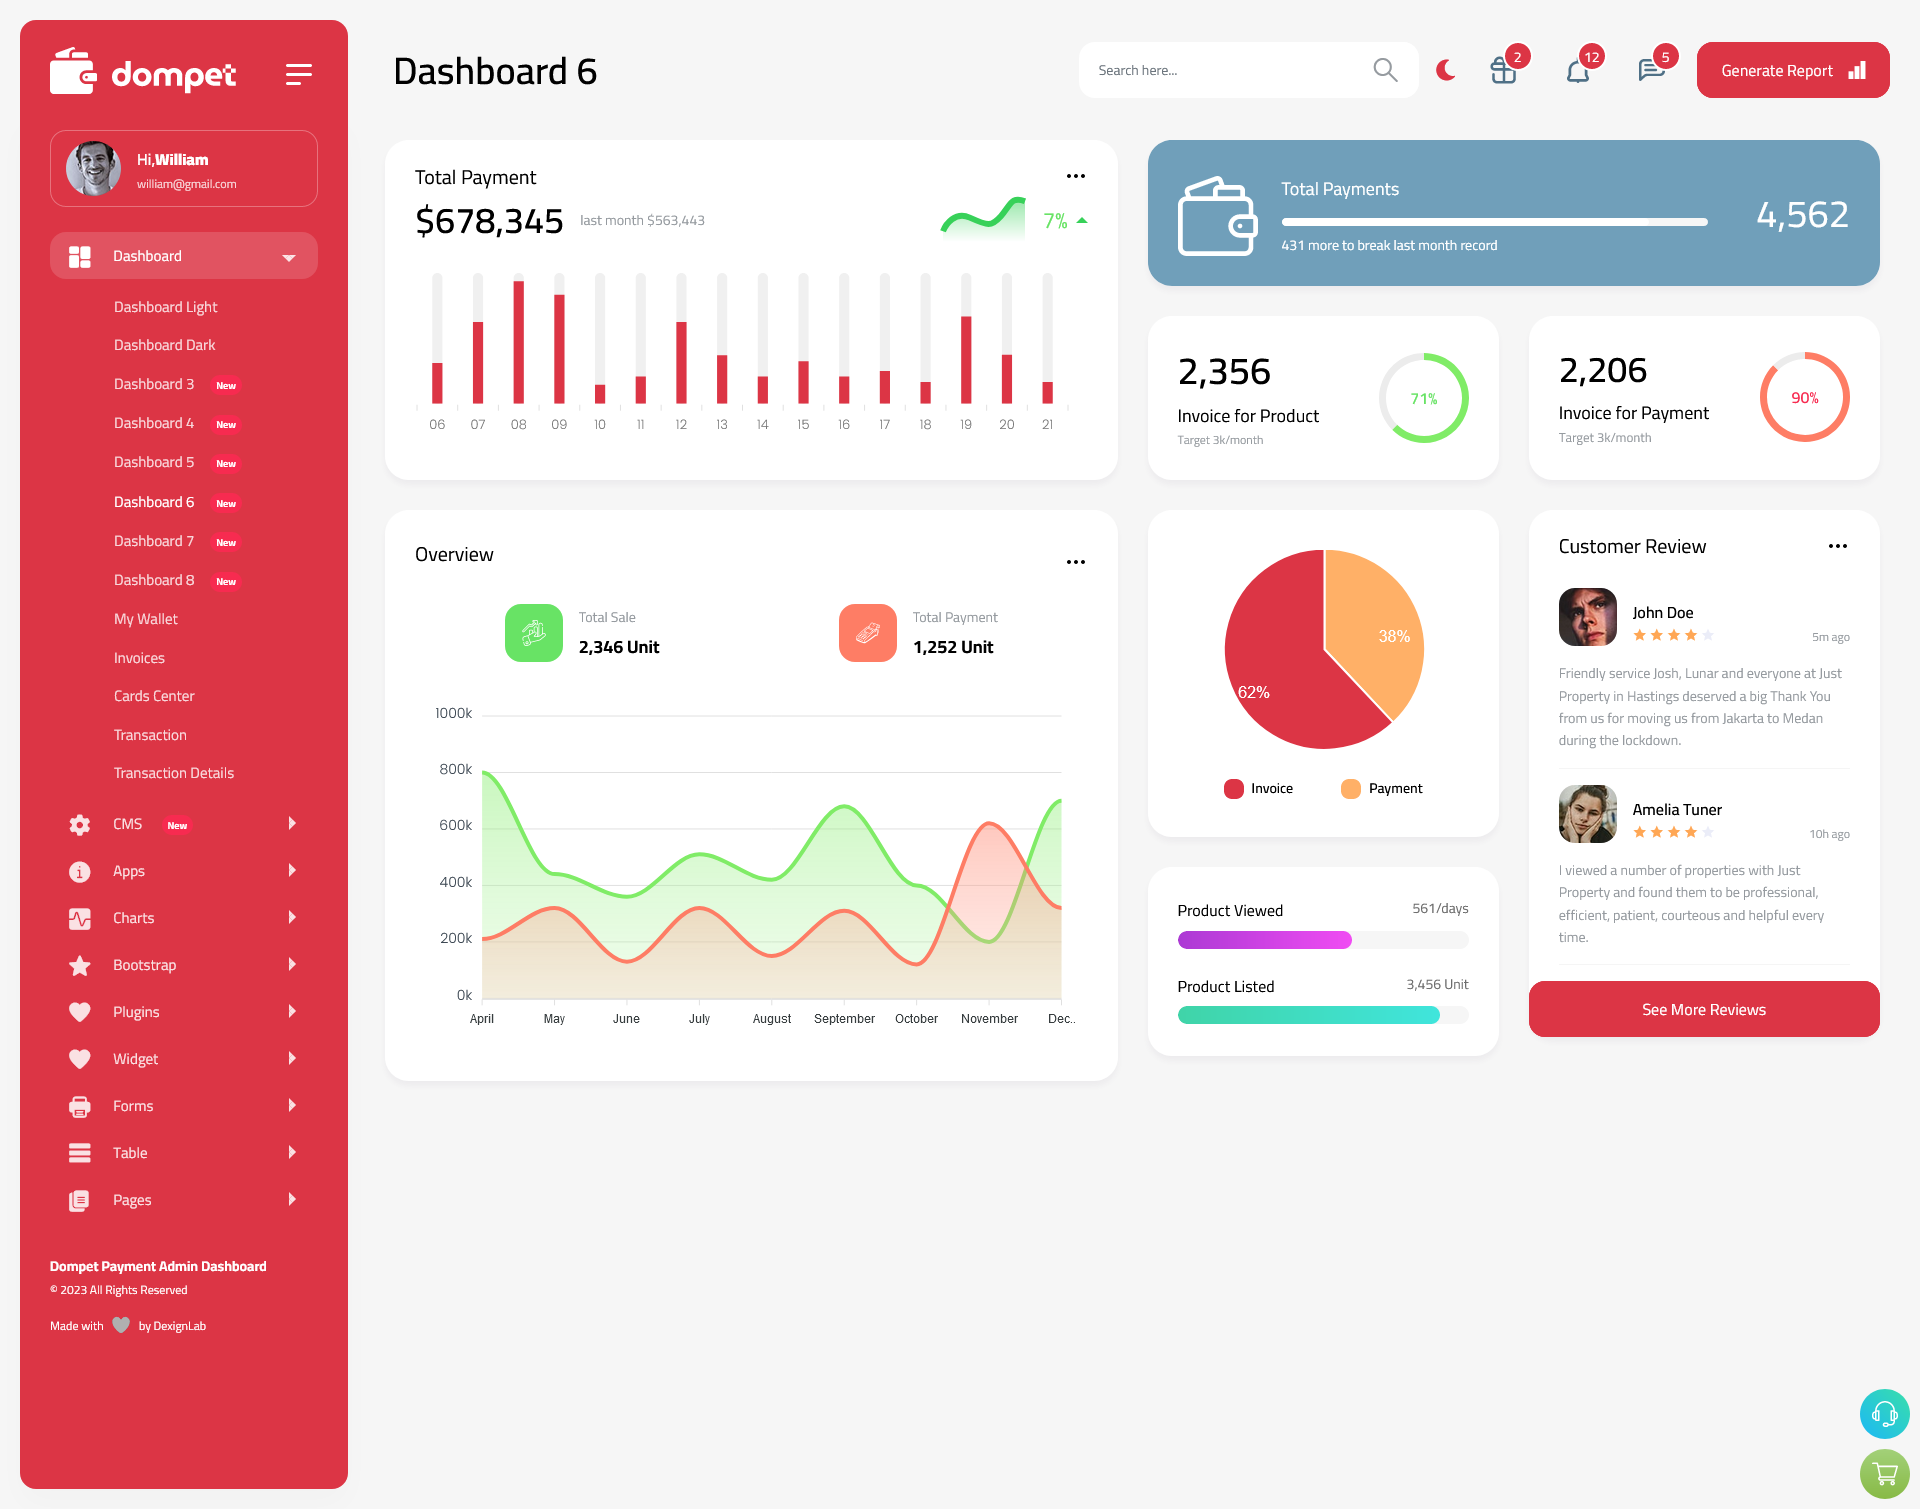Select Dashboard Light menu item

165,306
